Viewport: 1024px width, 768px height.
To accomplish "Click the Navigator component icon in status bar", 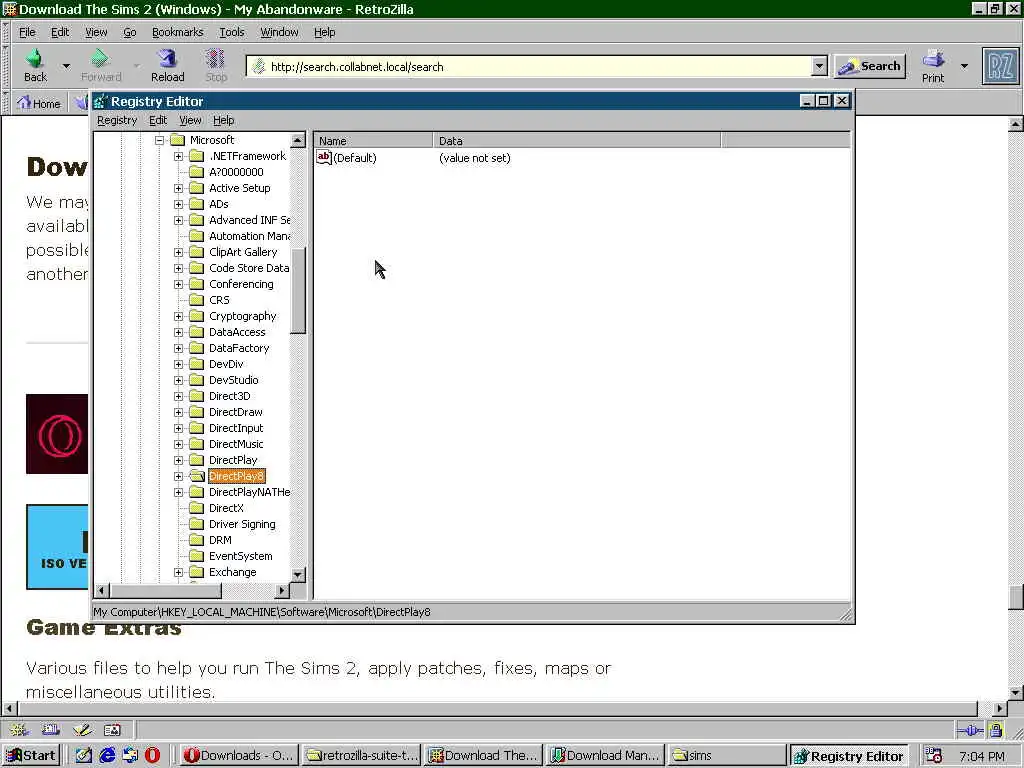I will tap(18, 729).
